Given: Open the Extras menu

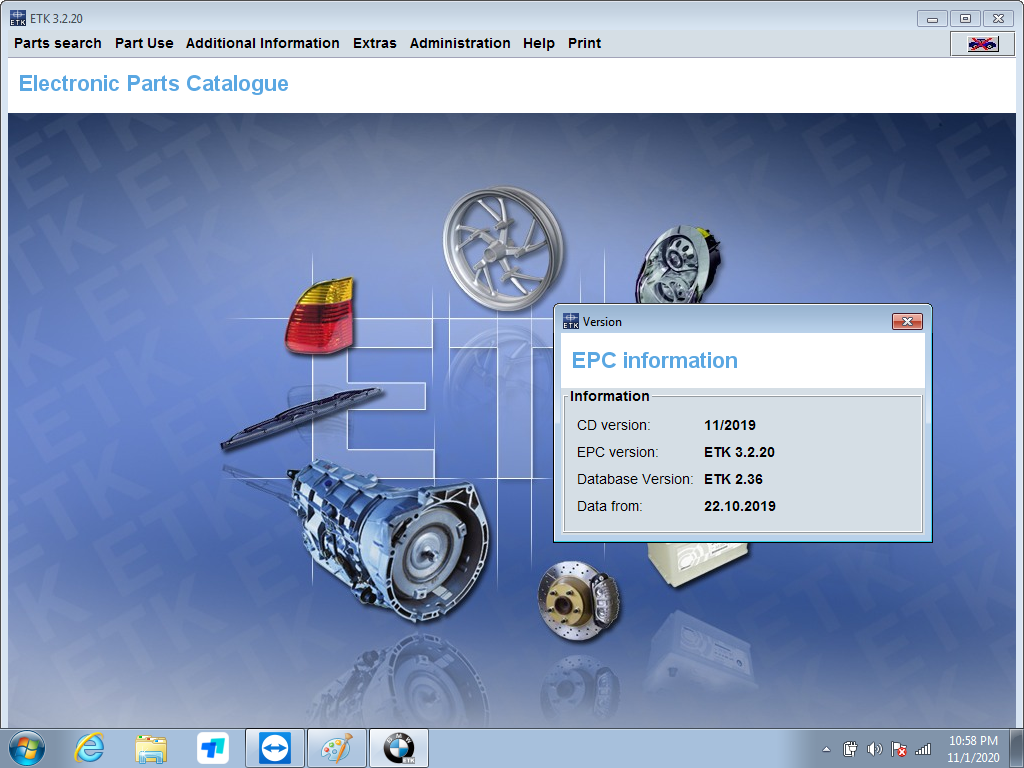Looking at the screenshot, I should pos(374,43).
